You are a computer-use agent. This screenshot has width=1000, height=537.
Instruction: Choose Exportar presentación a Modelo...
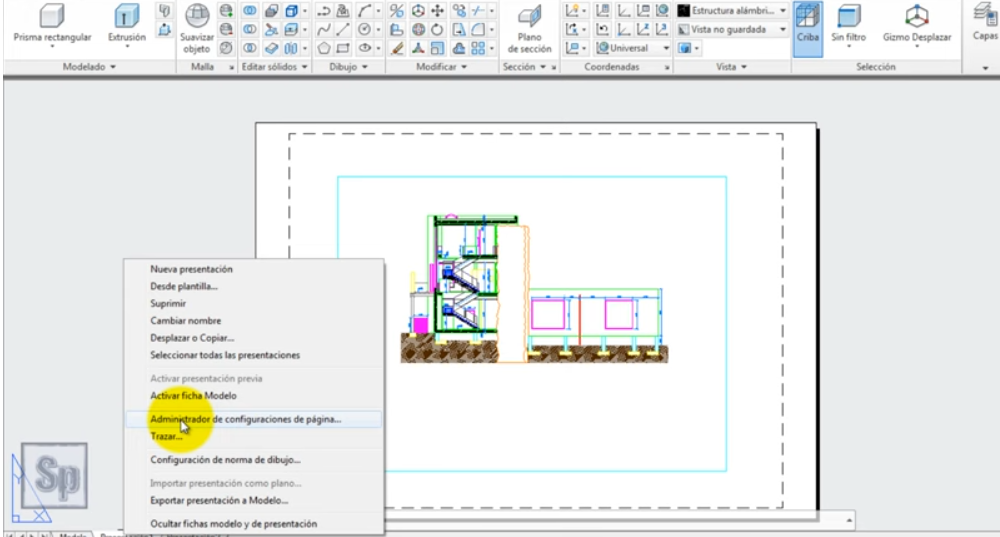pos(219,501)
